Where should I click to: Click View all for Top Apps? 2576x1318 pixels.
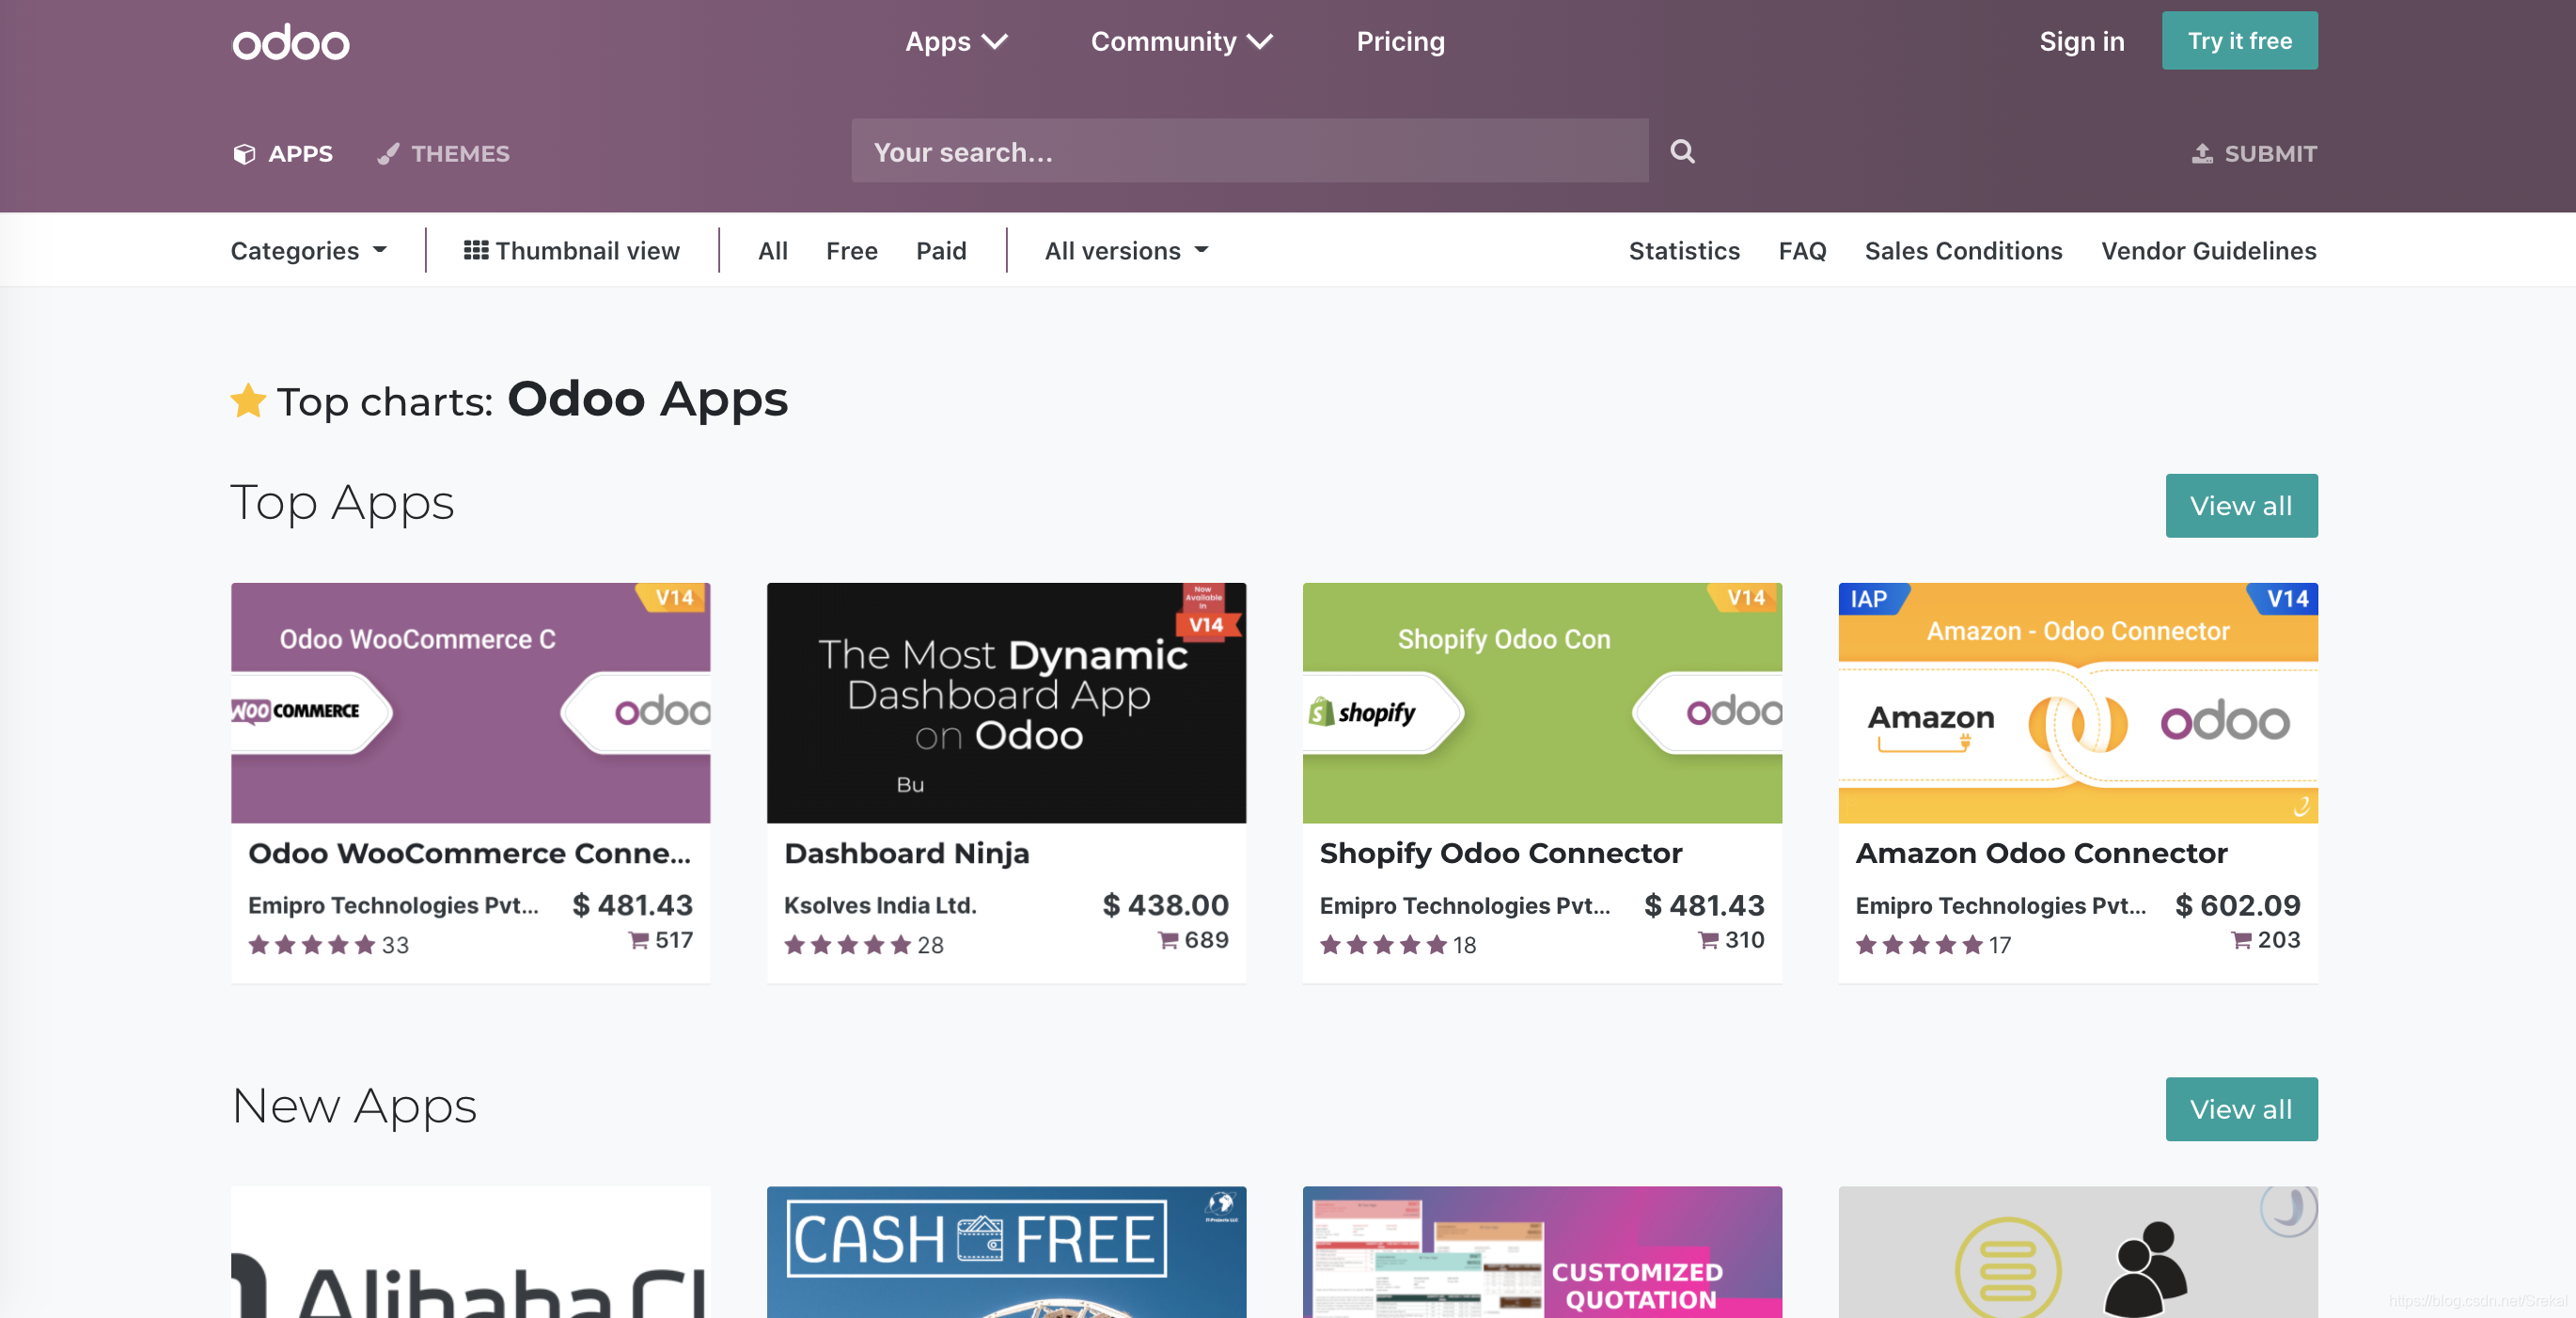(x=2240, y=506)
